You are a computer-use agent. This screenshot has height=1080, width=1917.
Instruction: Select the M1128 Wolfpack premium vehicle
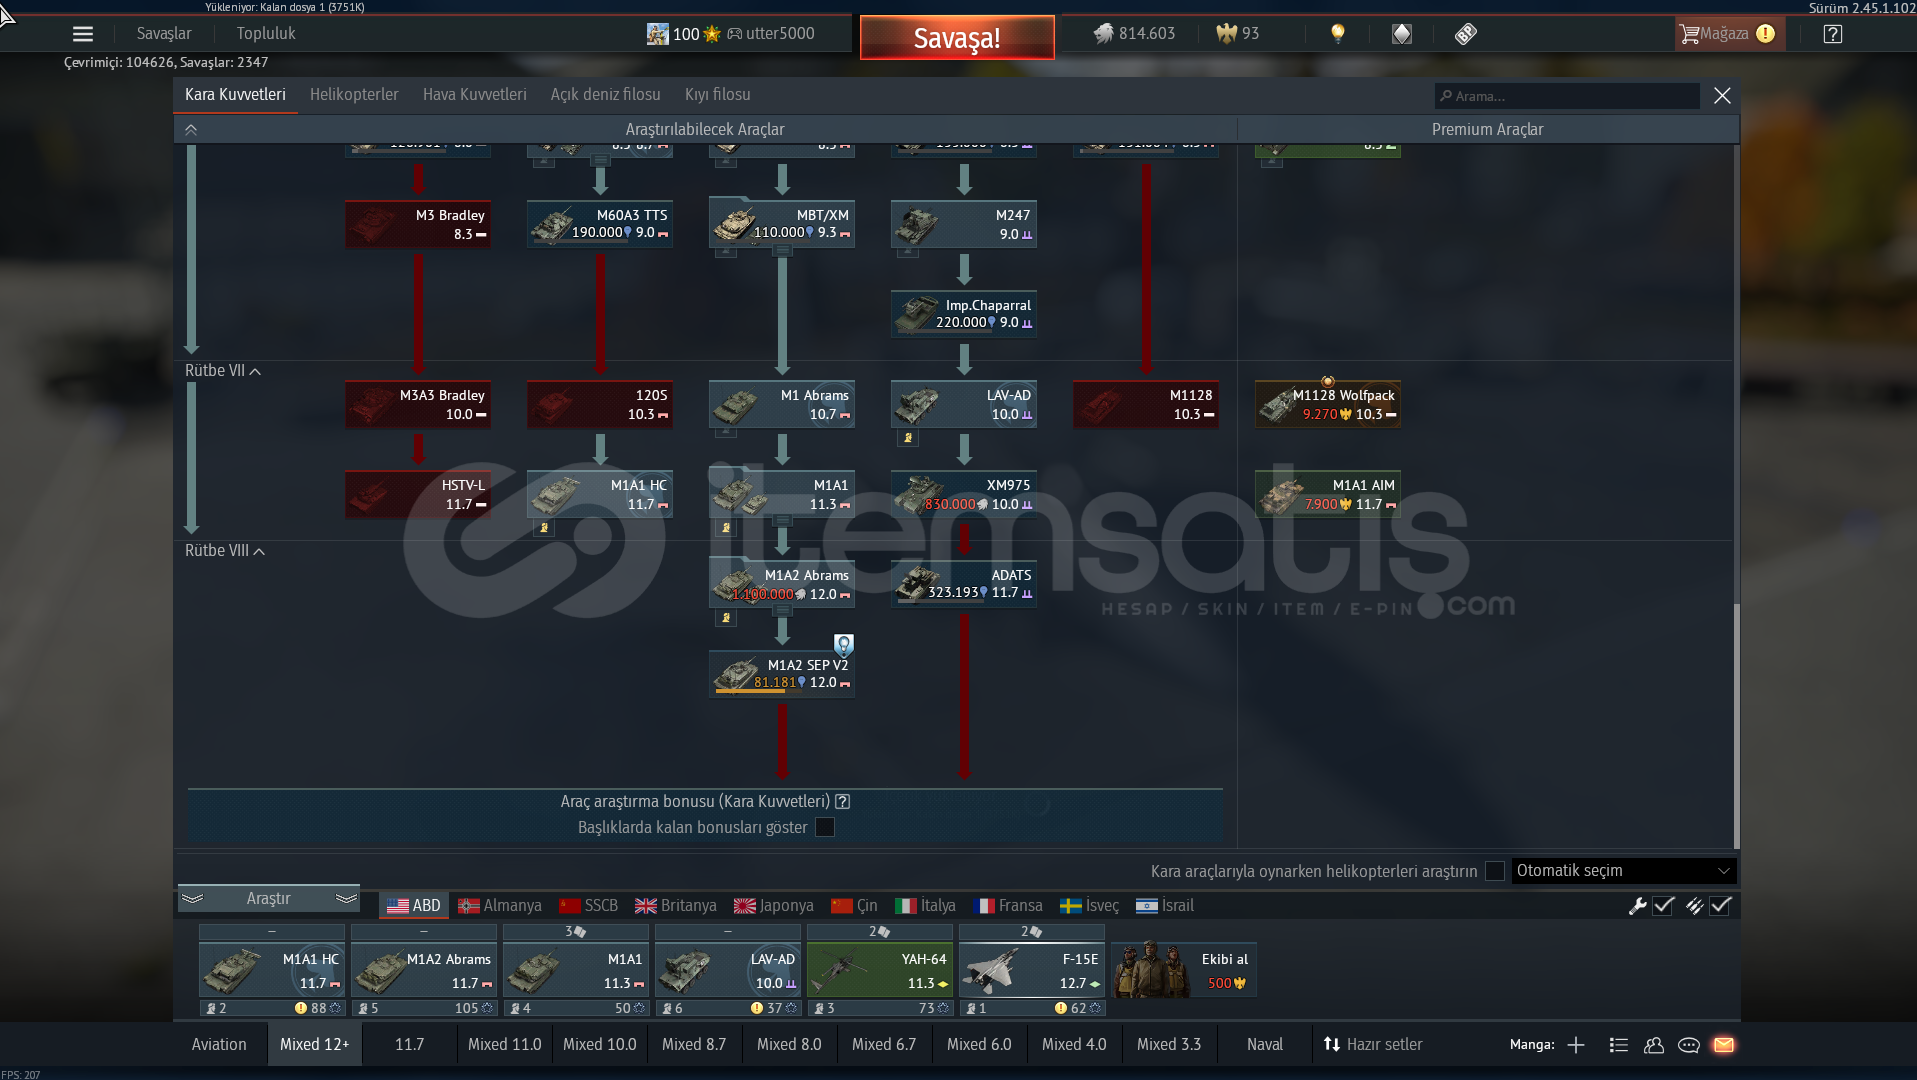[1328, 404]
